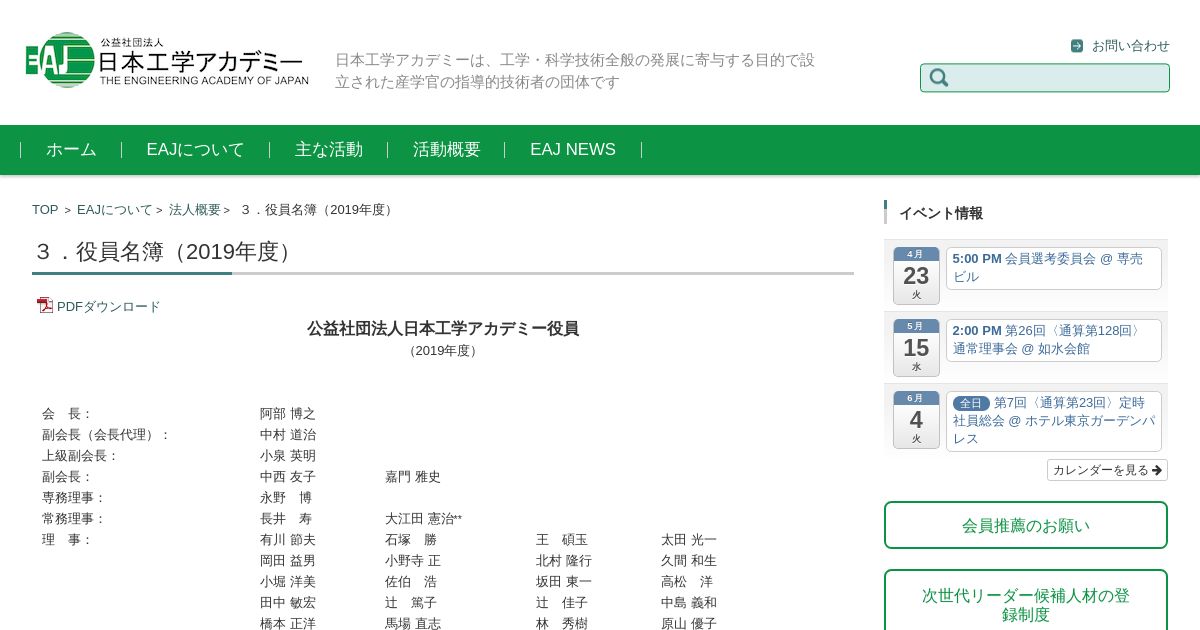Open the ホーム menu item
Image resolution: width=1200 pixels, height=630 pixels.
pyautogui.click(x=71, y=150)
